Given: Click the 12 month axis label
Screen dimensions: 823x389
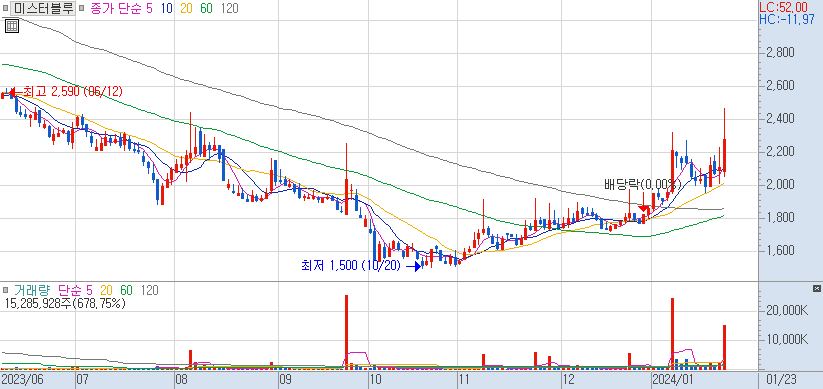Looking at the screenshot, I should pyautogui.click(x=568, y=379).
